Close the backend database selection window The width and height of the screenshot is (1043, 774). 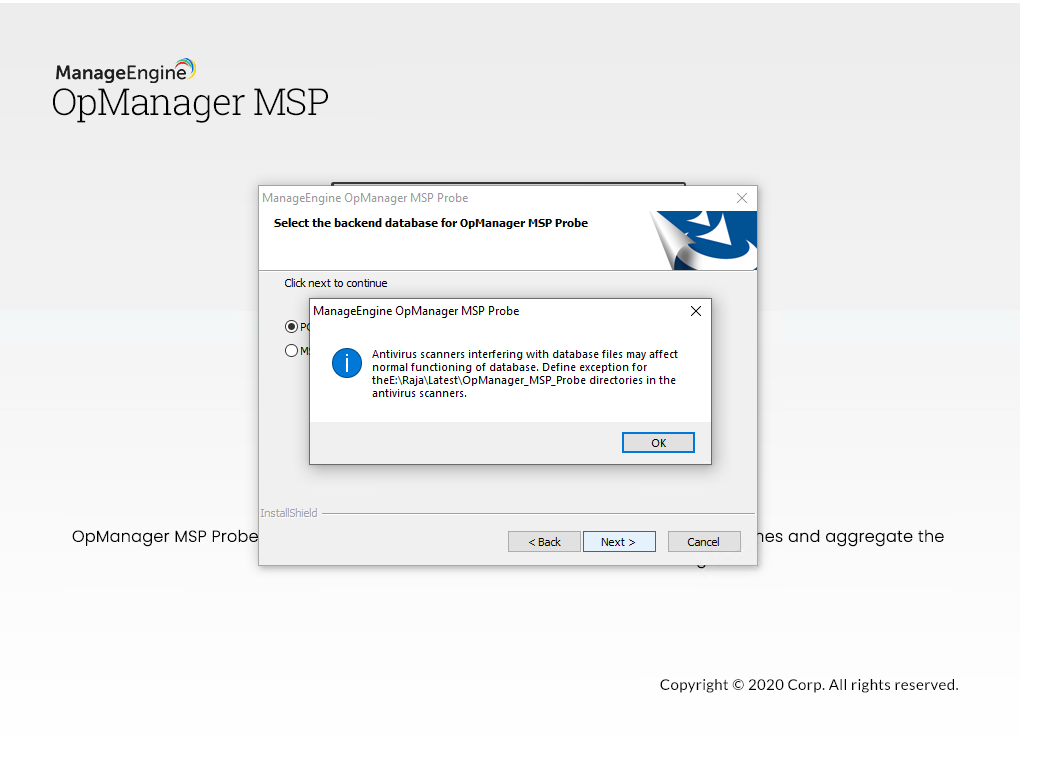tap(741, 198)
